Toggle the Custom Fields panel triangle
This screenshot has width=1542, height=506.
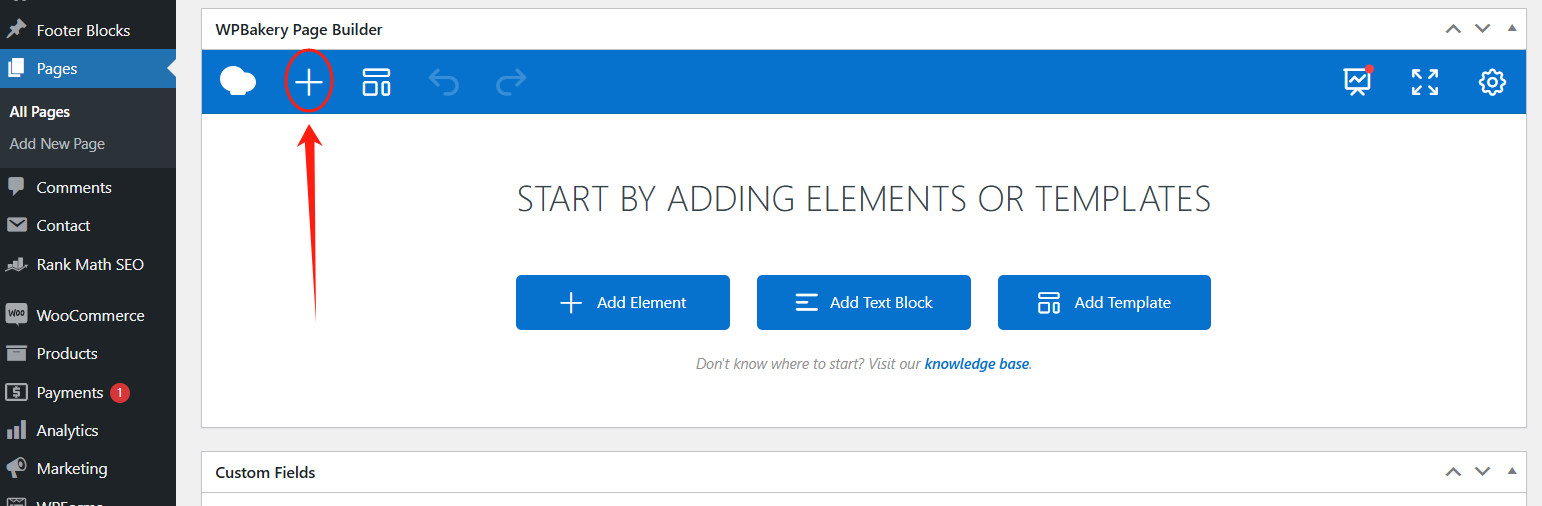point(1512,471)
